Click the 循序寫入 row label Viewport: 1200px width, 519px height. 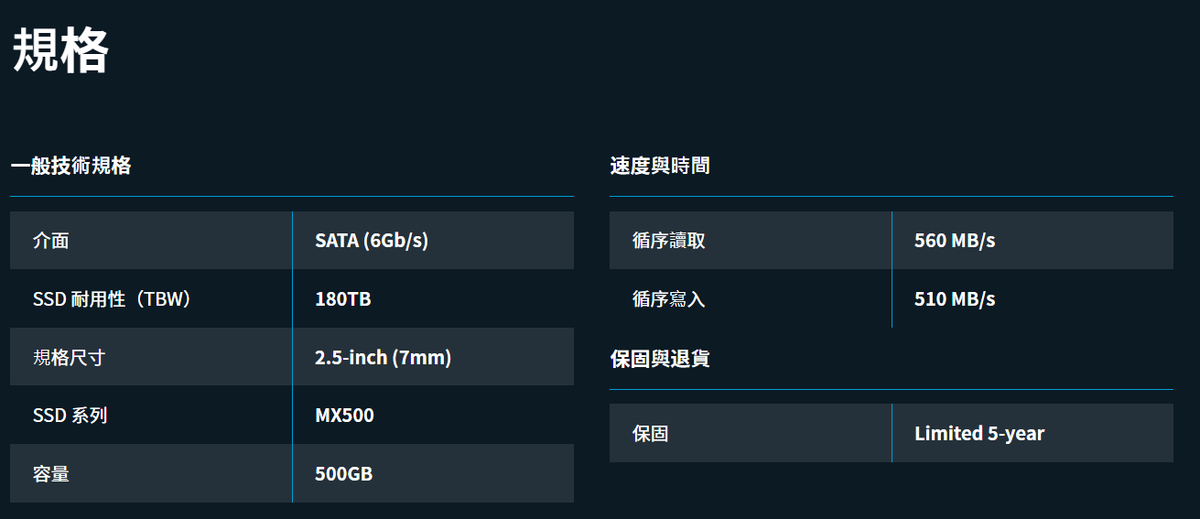pos(668,299)
